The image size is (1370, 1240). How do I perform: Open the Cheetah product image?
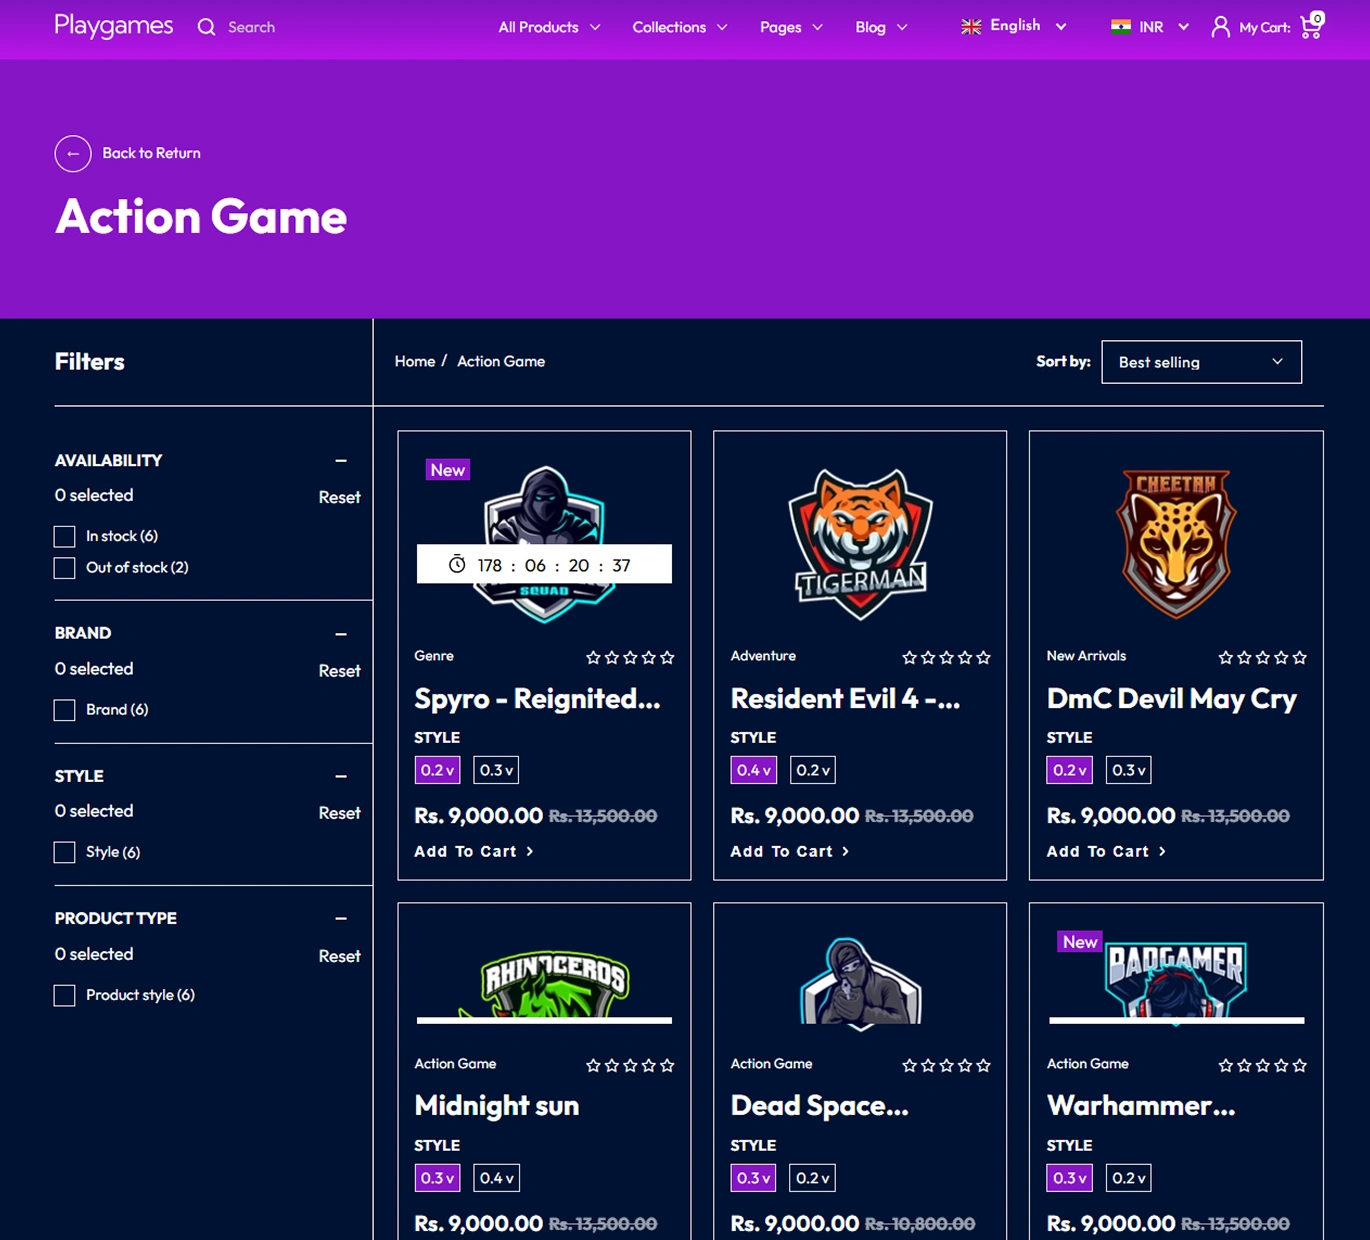(1176, 543)
